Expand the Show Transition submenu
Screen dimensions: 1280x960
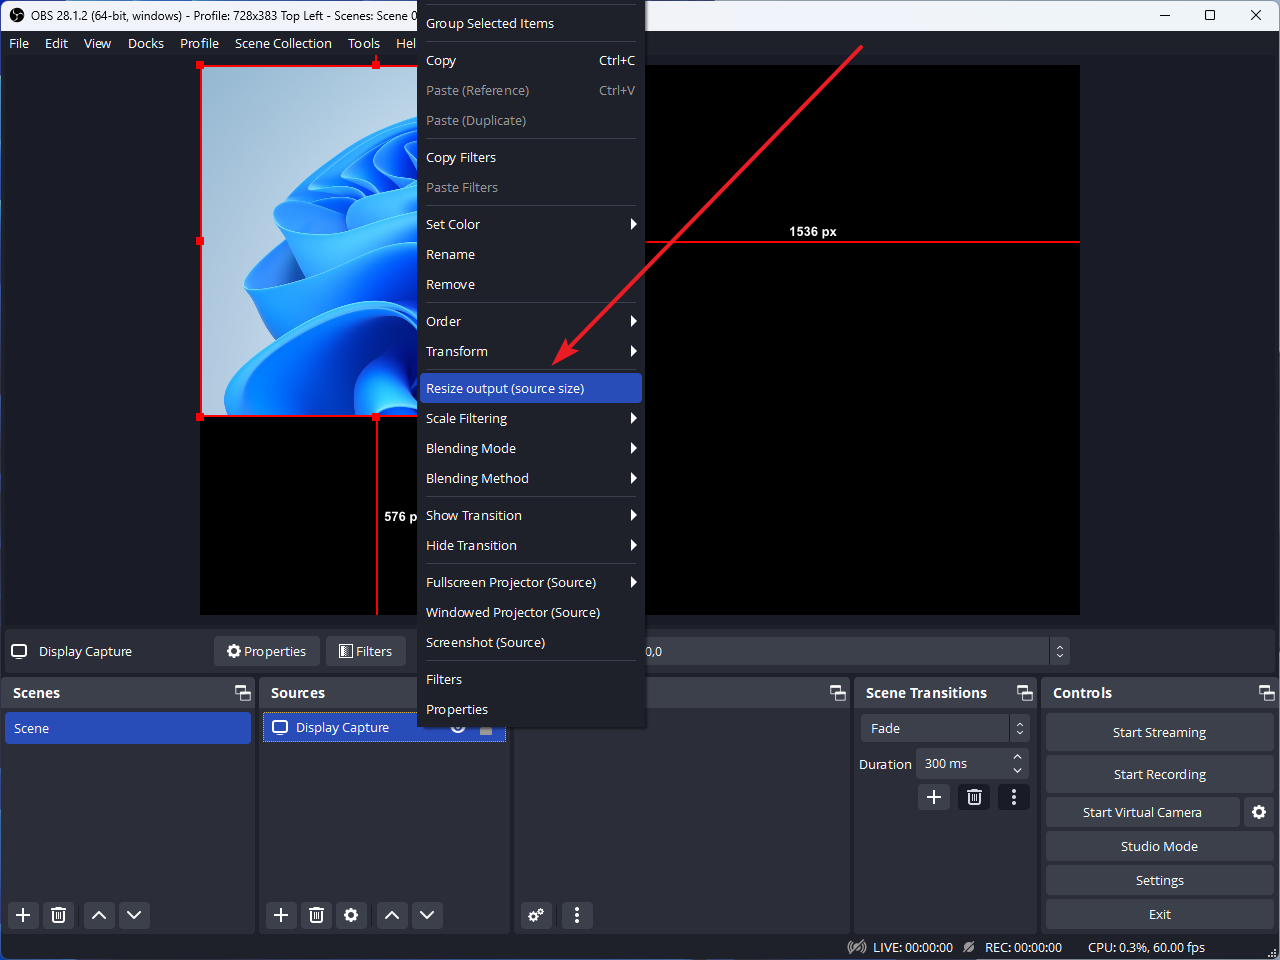click(x=633, y=515)
